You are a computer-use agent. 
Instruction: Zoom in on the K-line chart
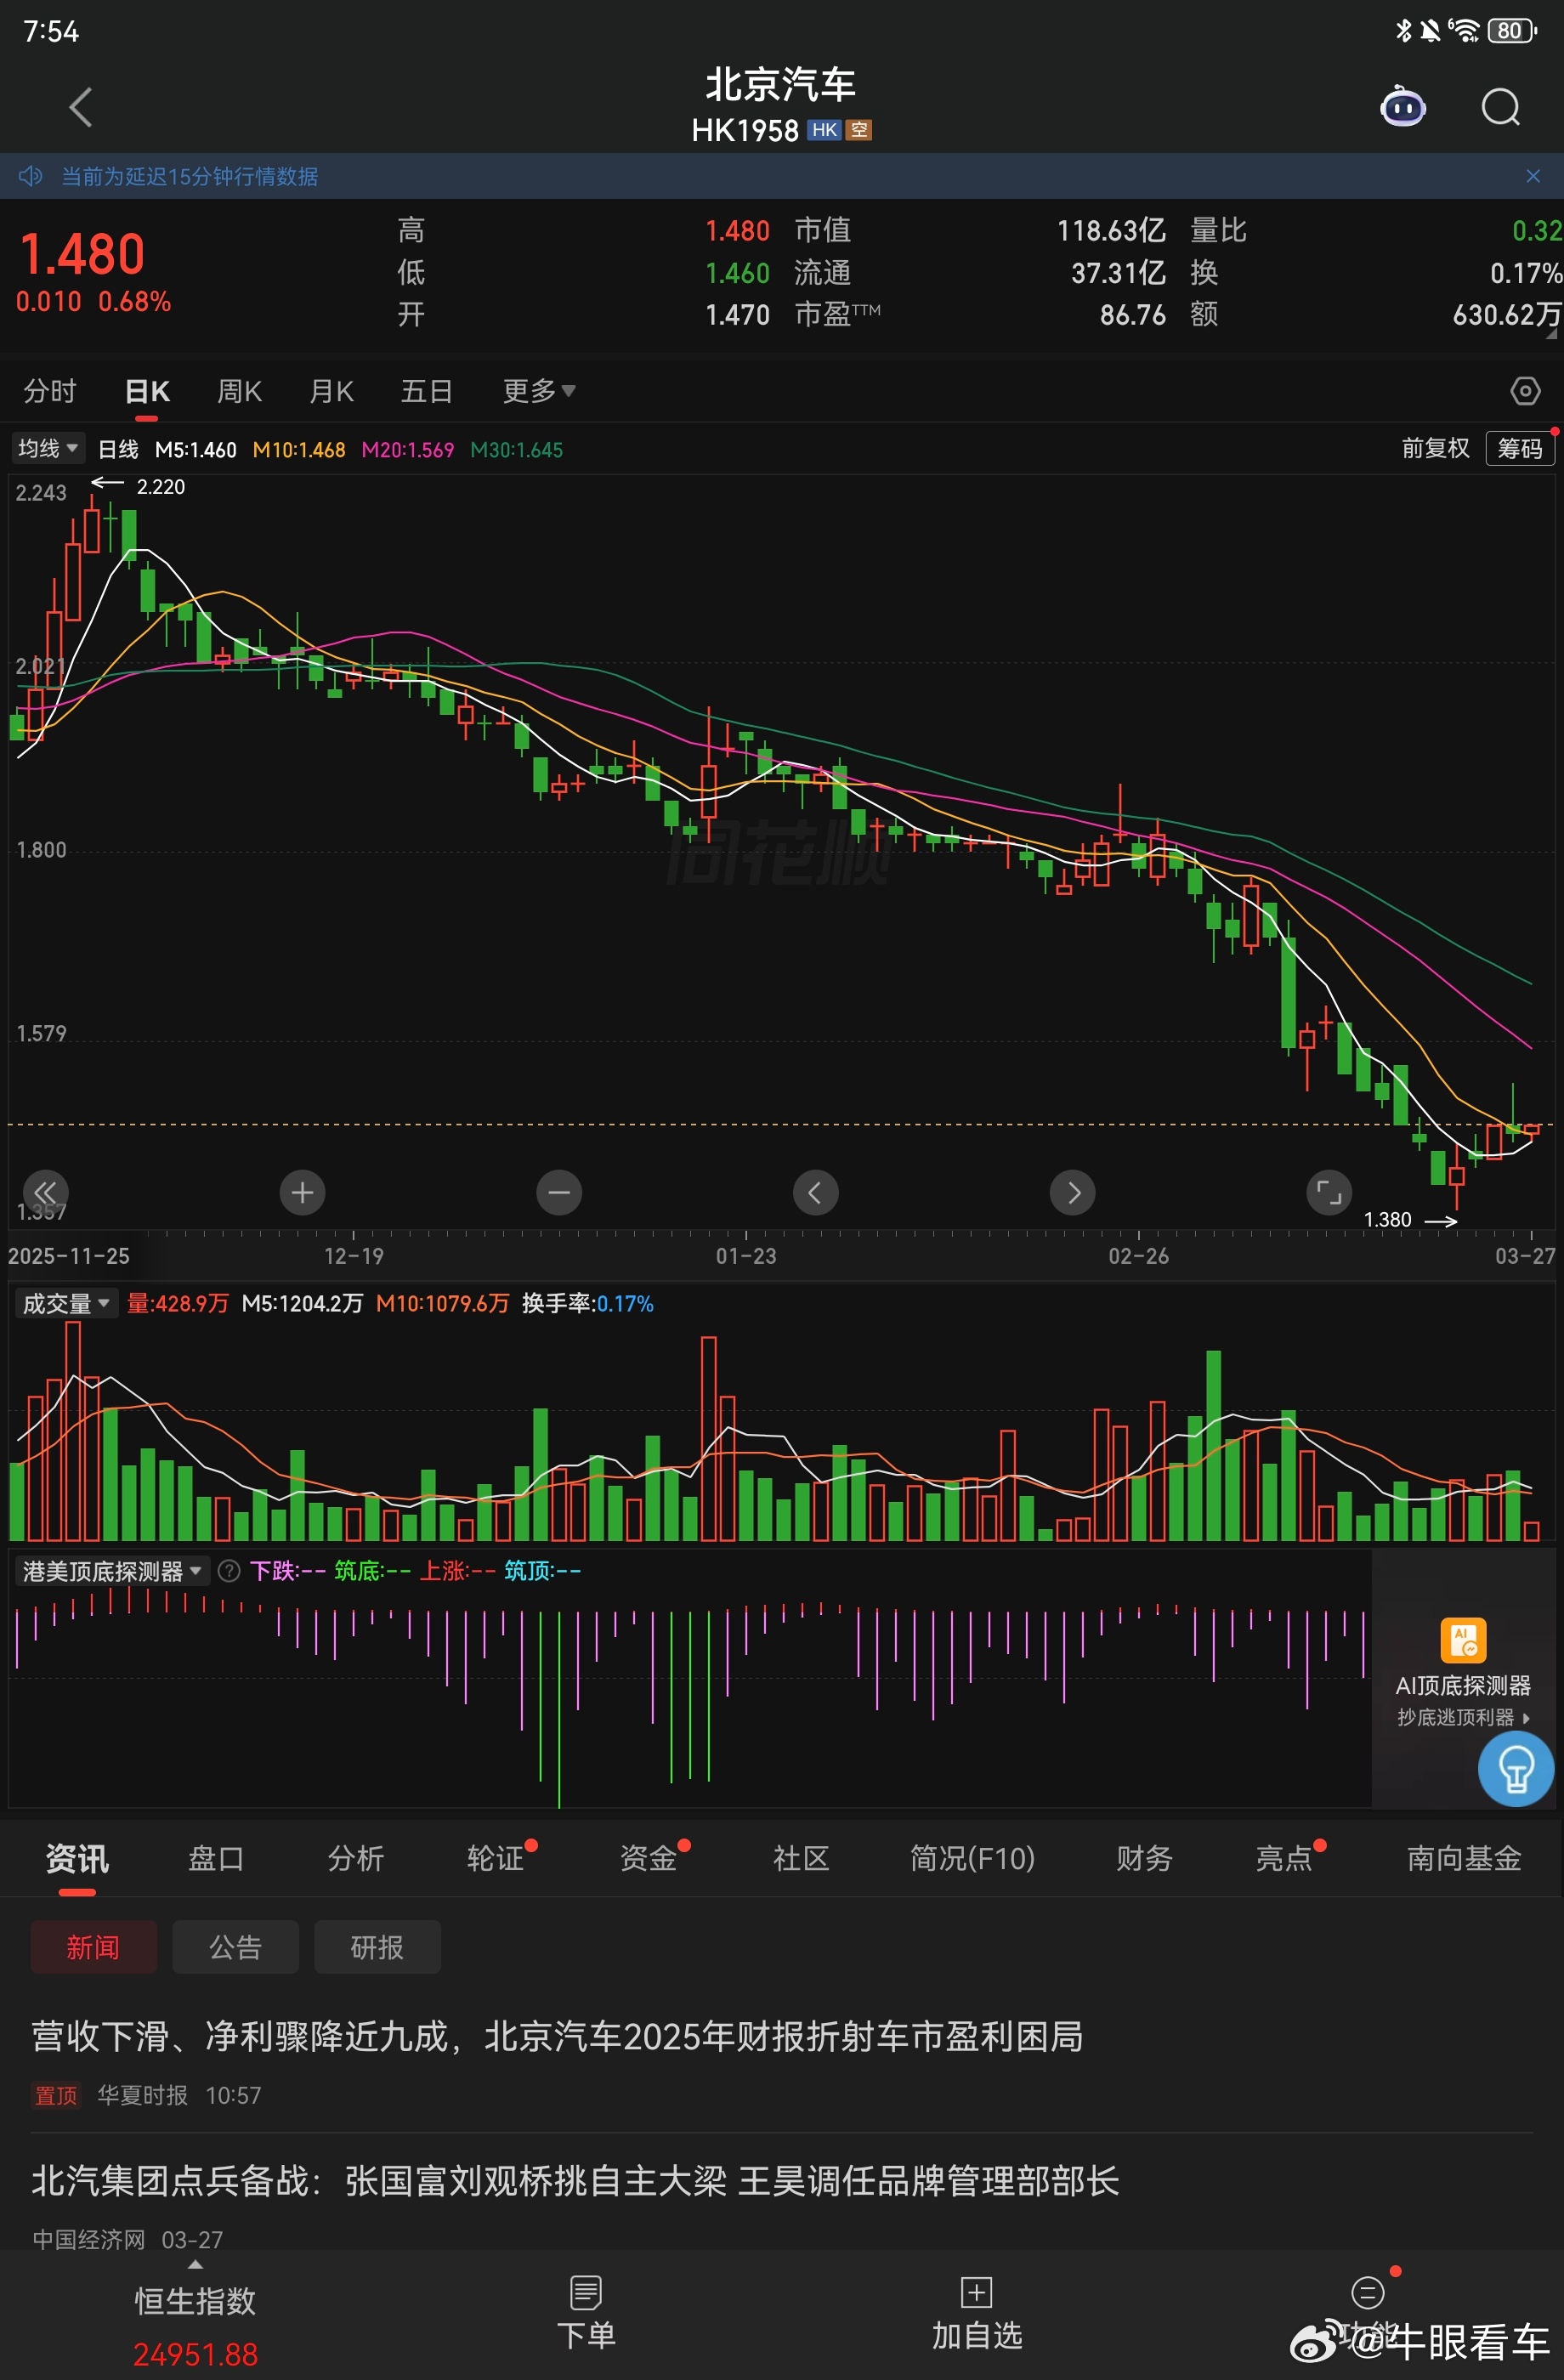coord(302,1192)
